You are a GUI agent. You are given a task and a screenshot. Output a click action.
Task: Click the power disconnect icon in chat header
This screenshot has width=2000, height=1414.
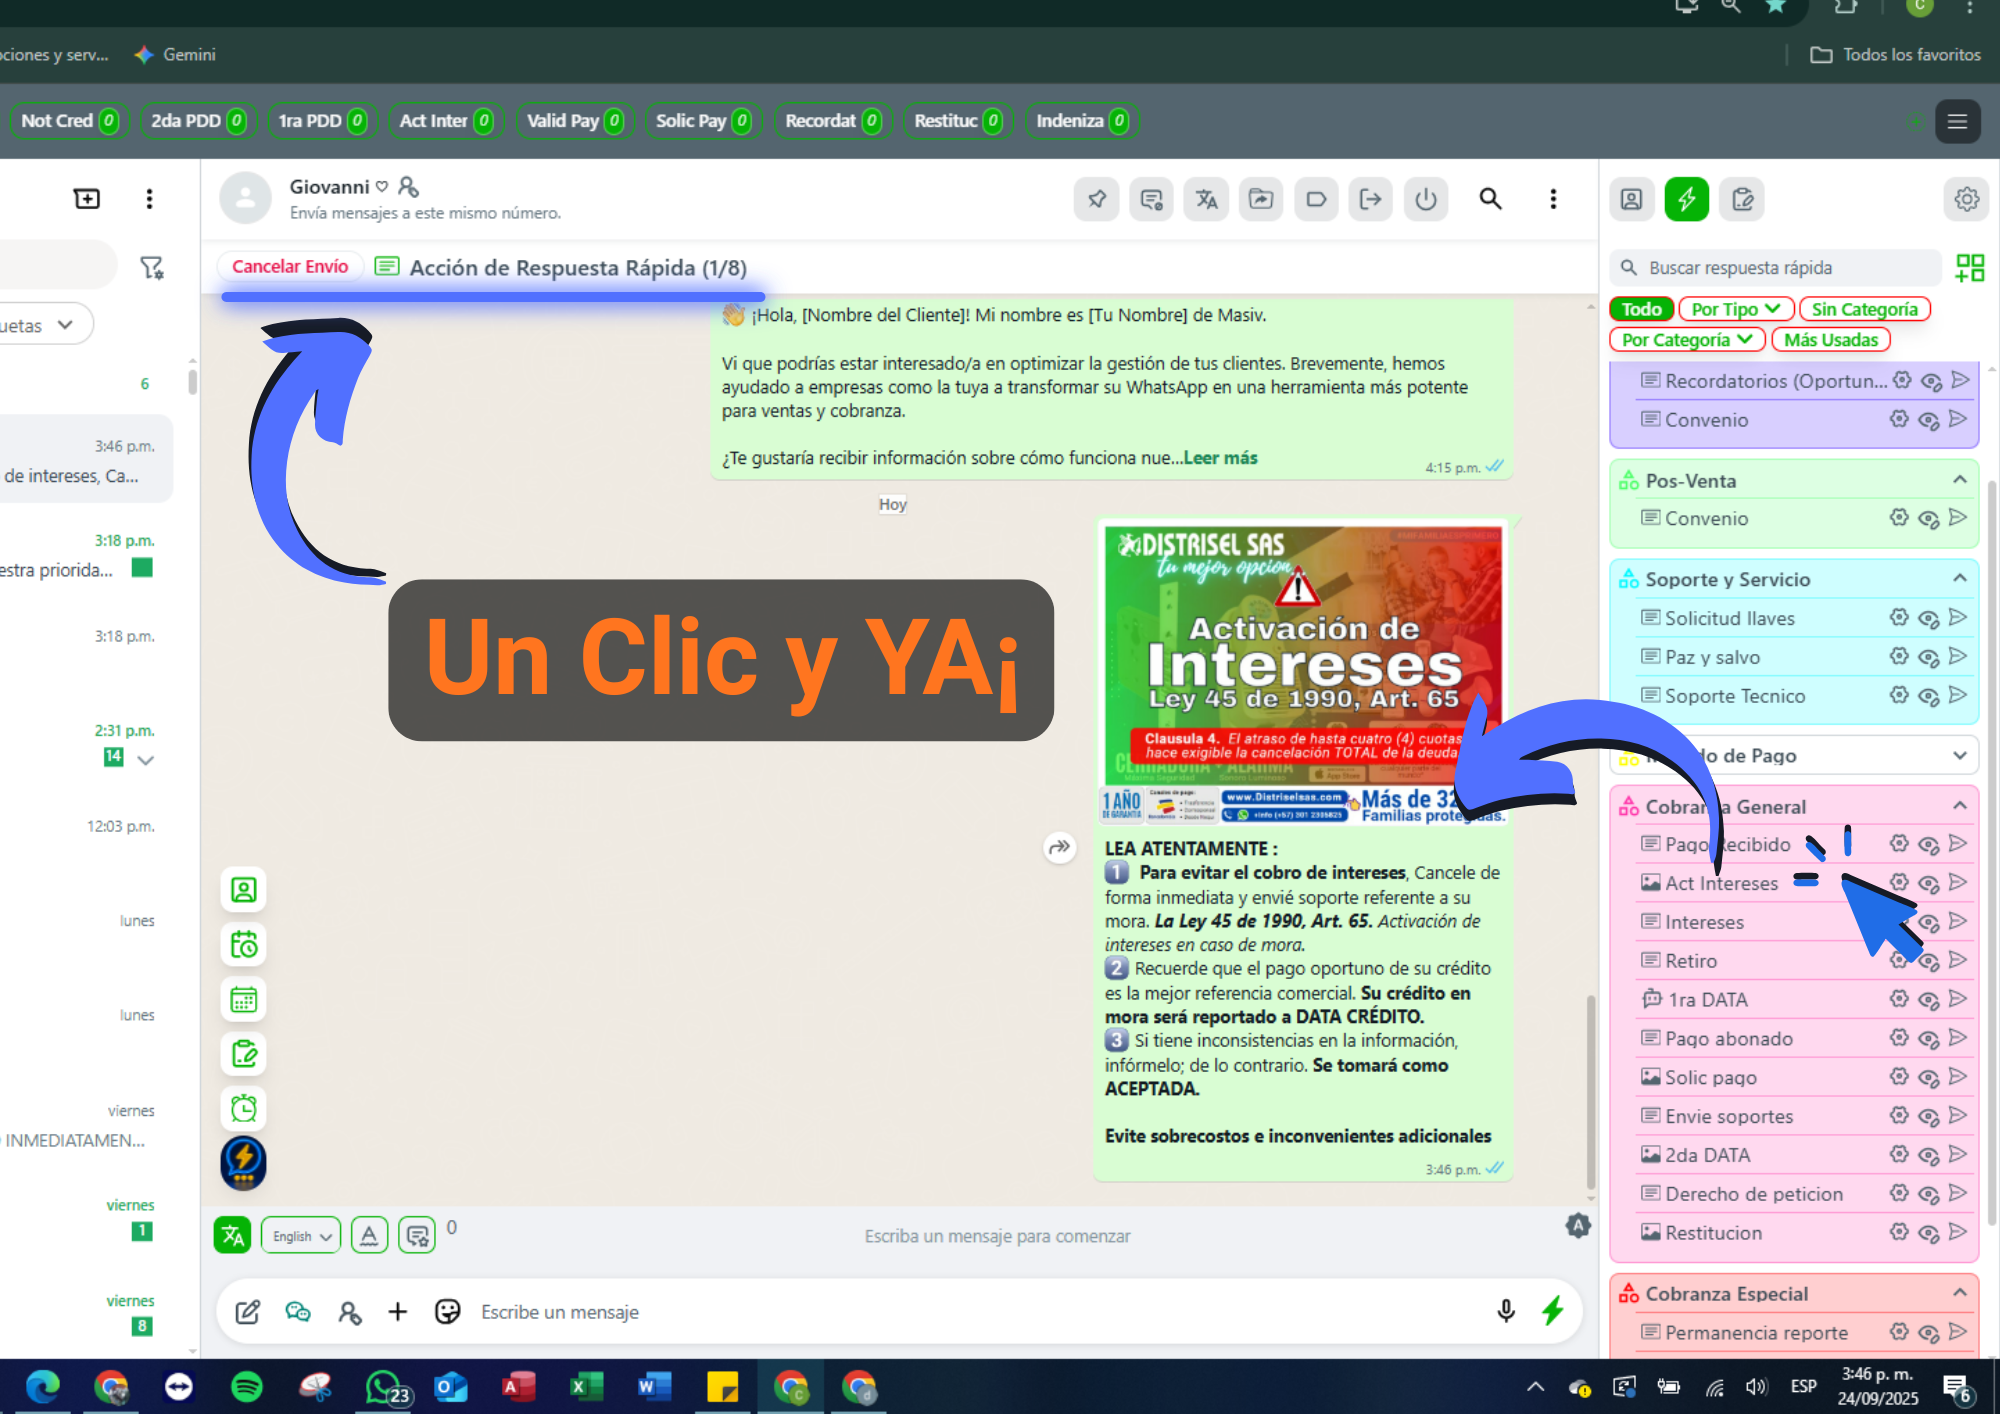click(1426, 199)
